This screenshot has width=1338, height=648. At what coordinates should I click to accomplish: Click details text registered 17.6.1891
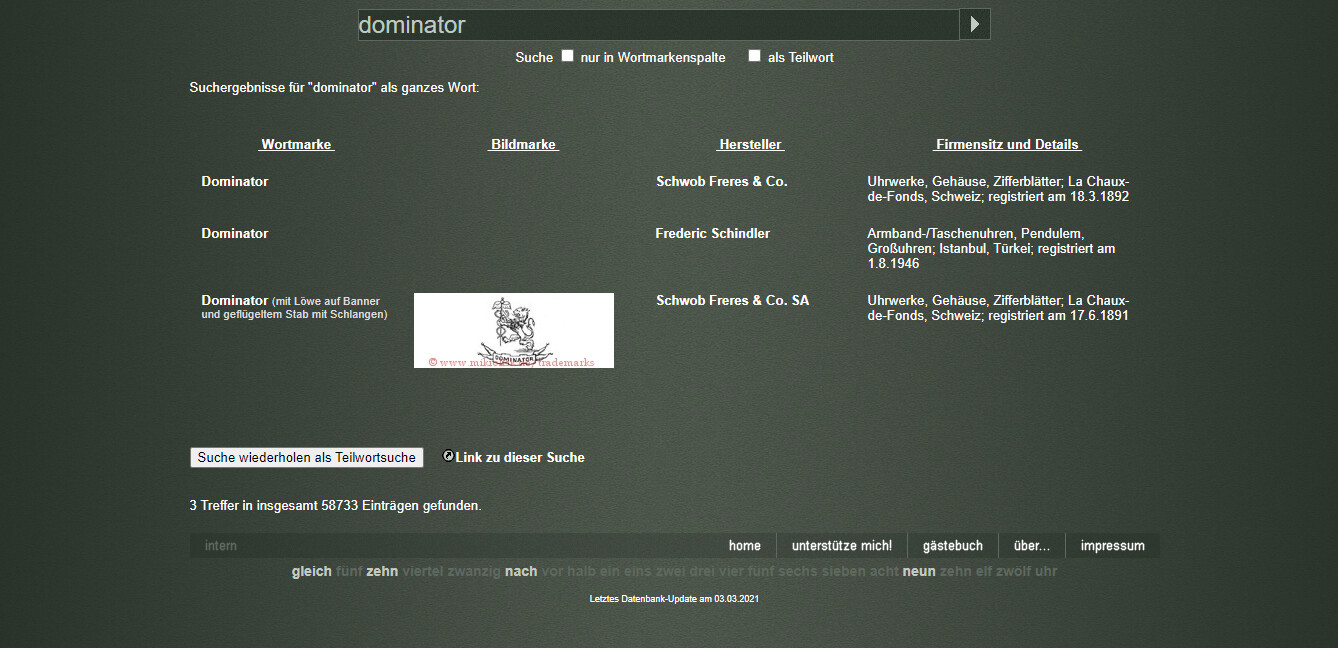click(998, 308)
